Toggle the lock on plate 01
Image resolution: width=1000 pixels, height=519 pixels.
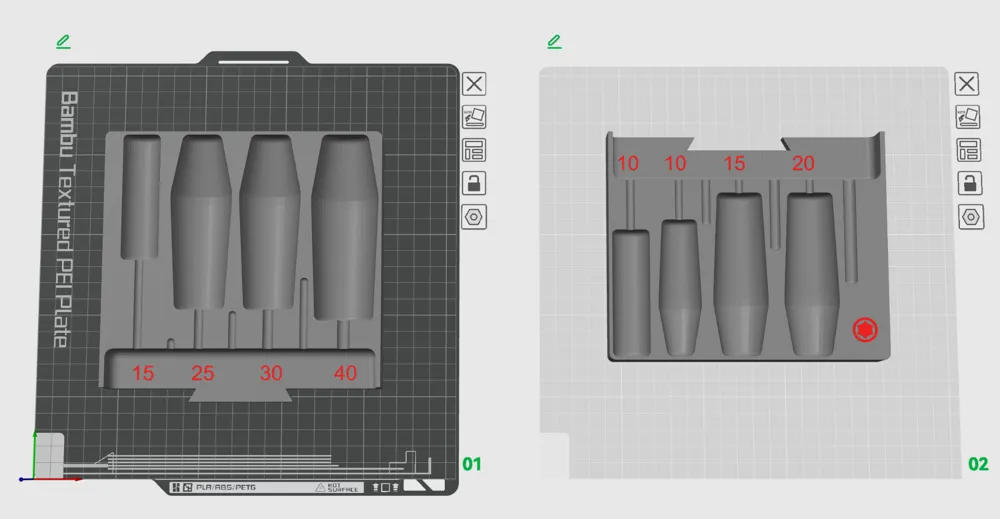pos(474,183)
